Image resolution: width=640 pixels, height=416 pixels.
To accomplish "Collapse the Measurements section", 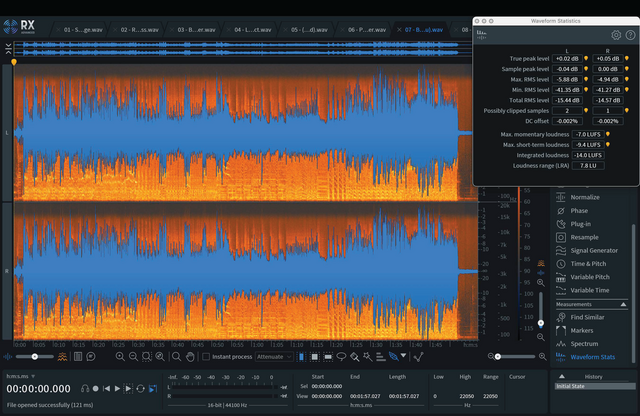I will 623,305.
